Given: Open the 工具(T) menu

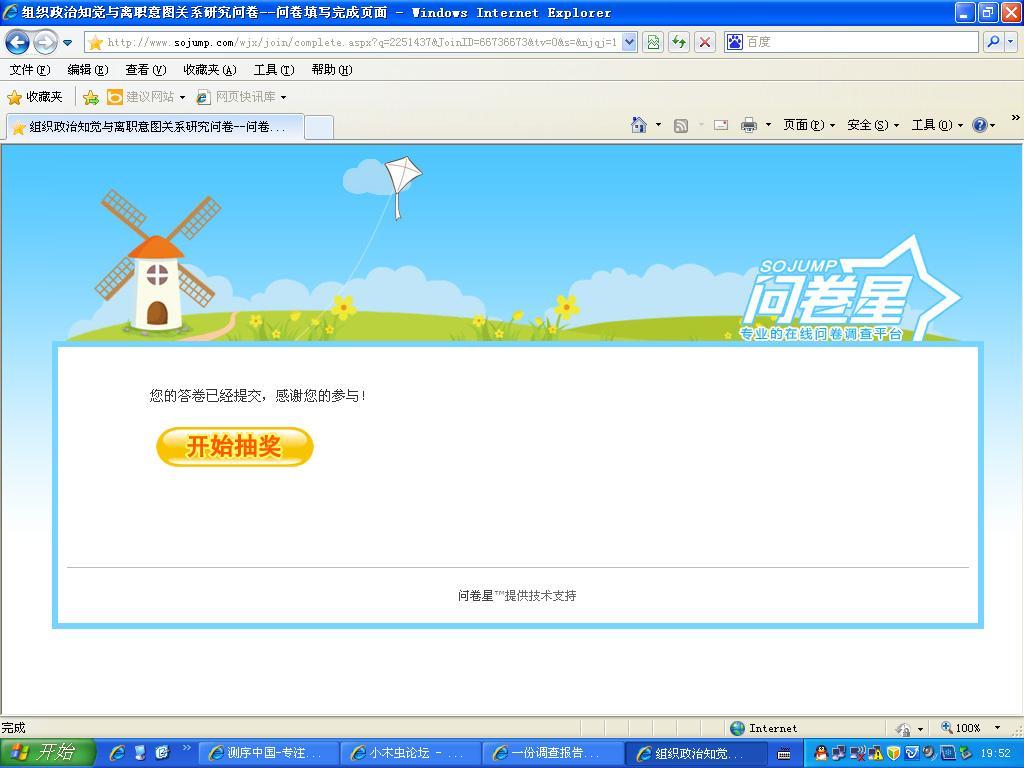Looking at the screenshot, I should (x=274, y=70).
